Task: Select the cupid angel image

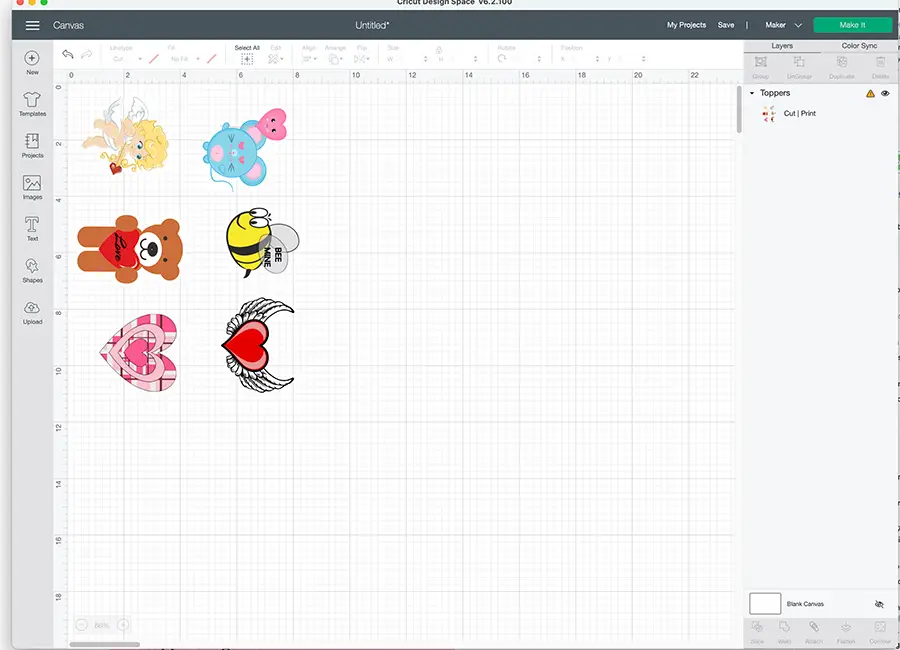Action: (x=126, y=136)
